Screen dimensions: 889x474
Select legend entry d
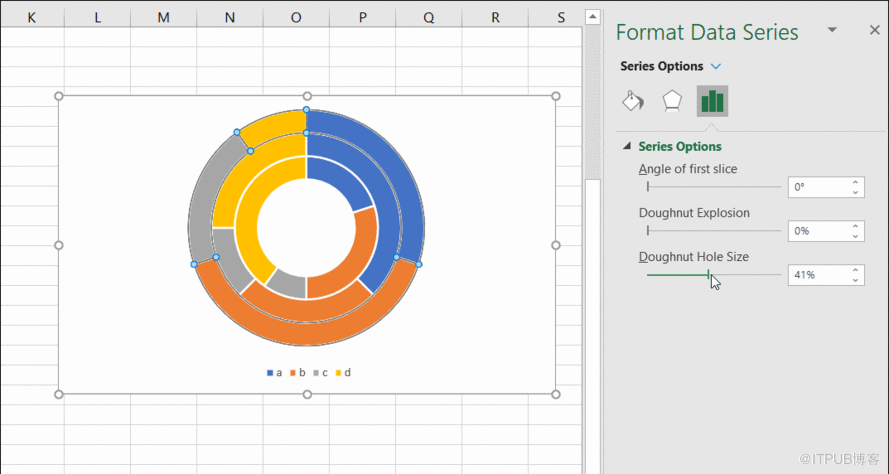click(343, 373)
